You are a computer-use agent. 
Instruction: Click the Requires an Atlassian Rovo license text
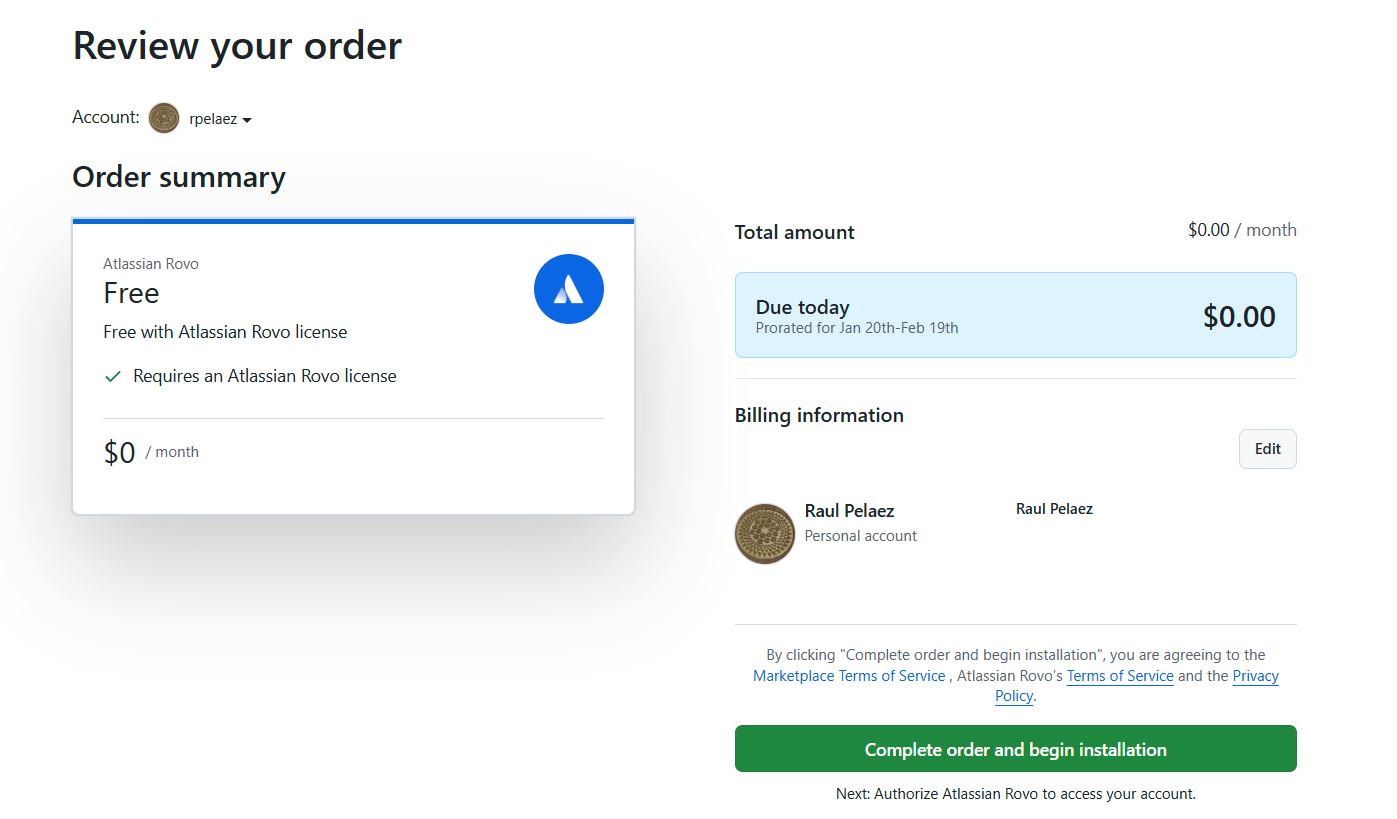click(x=264, y=377)
